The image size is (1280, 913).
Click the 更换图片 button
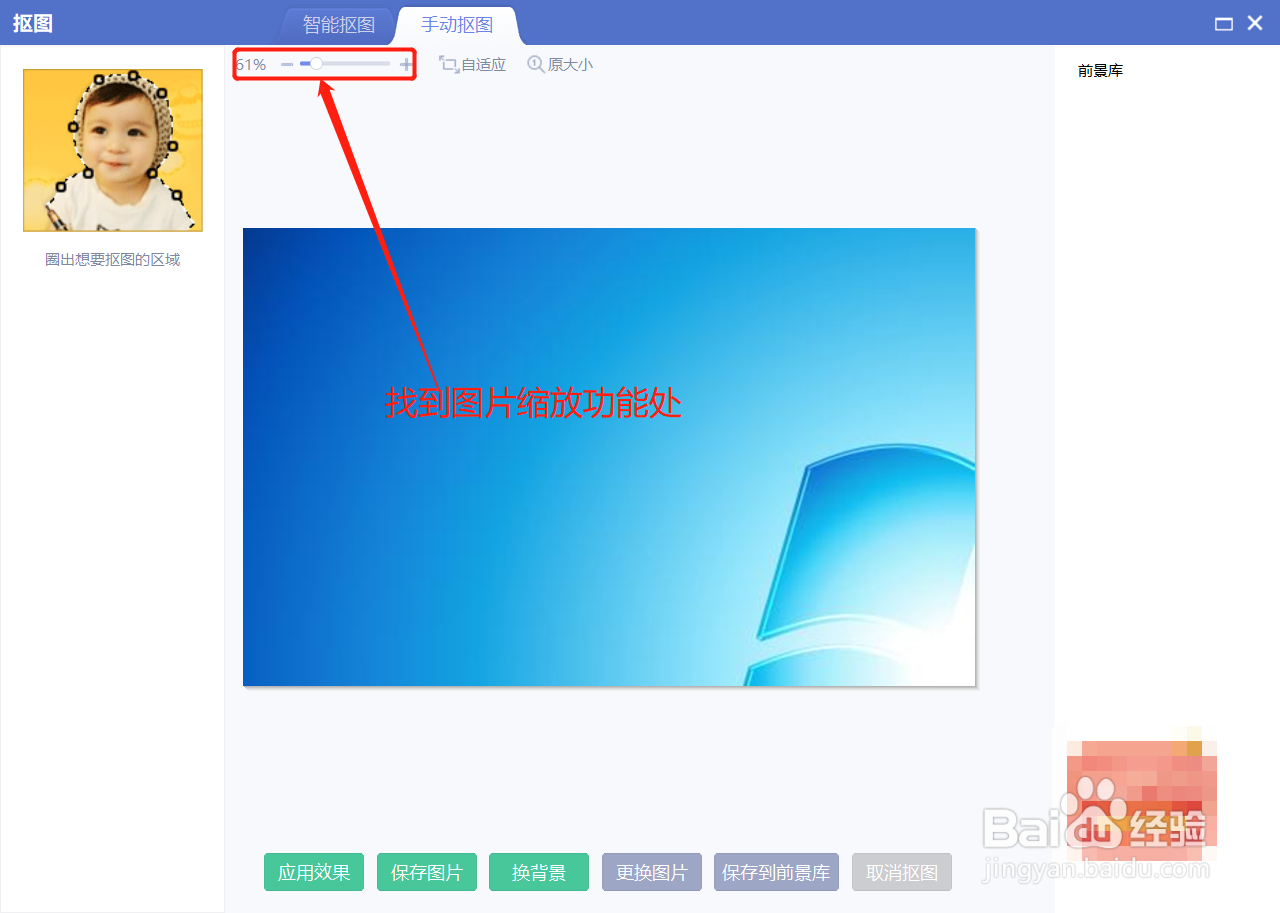[652, 872]
